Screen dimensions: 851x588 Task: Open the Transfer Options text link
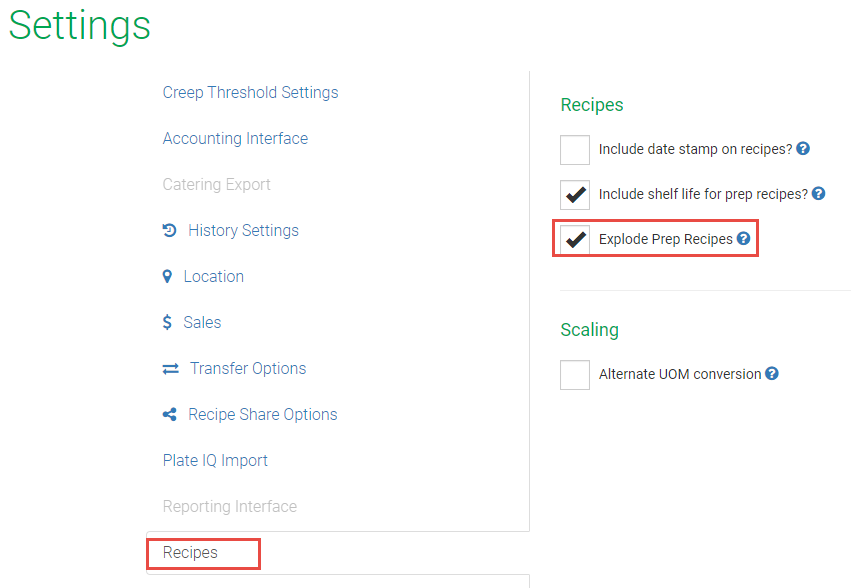tap(248, 368)
